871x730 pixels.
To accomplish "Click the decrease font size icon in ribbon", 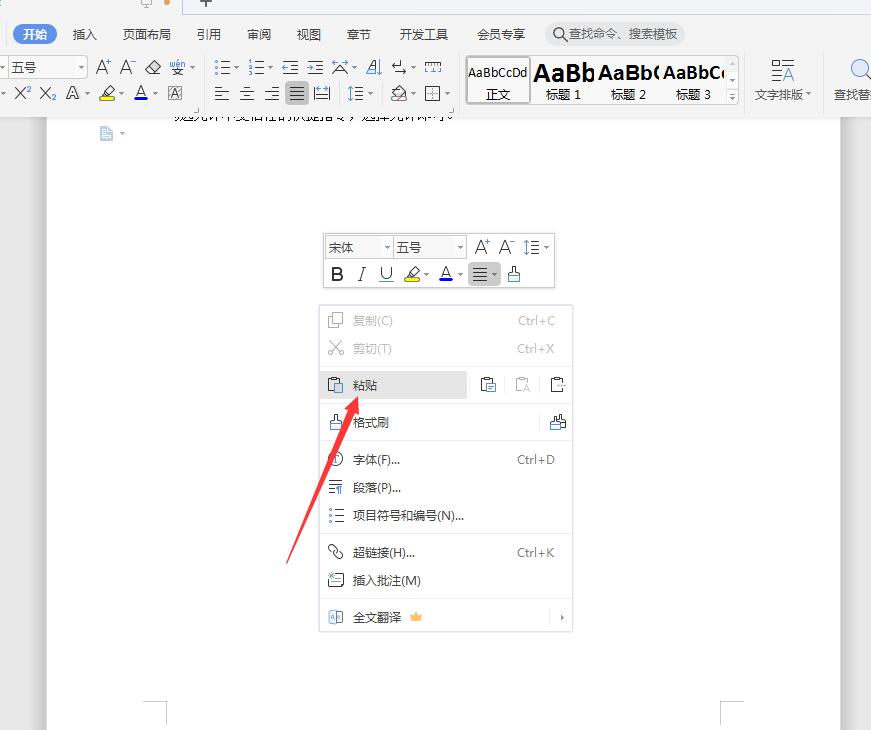I will click(x=127, y=68).
